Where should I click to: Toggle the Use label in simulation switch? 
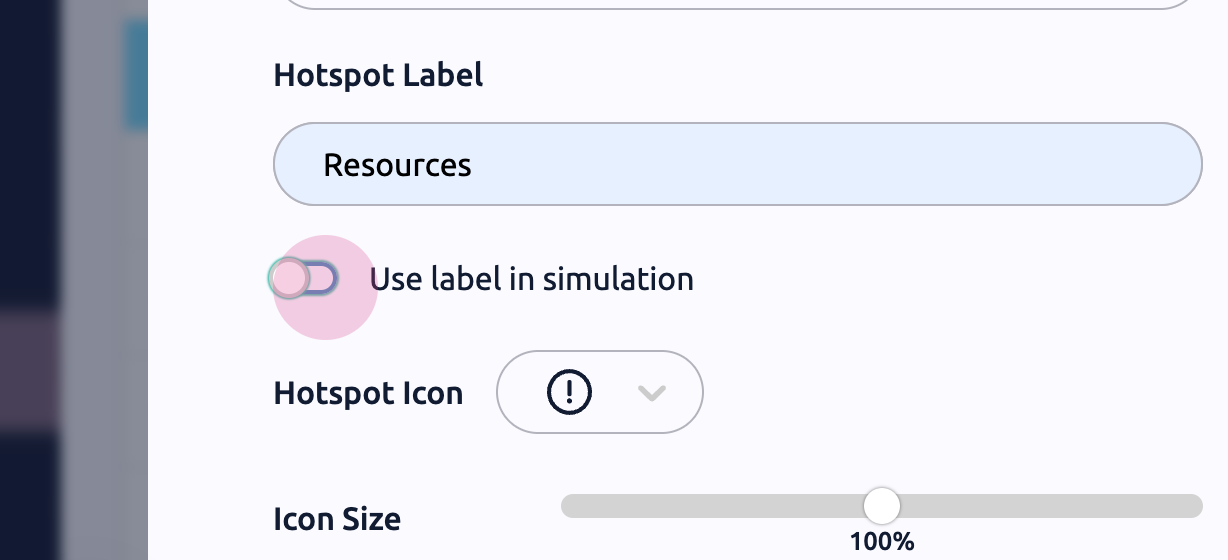click(x=304, y=278)
